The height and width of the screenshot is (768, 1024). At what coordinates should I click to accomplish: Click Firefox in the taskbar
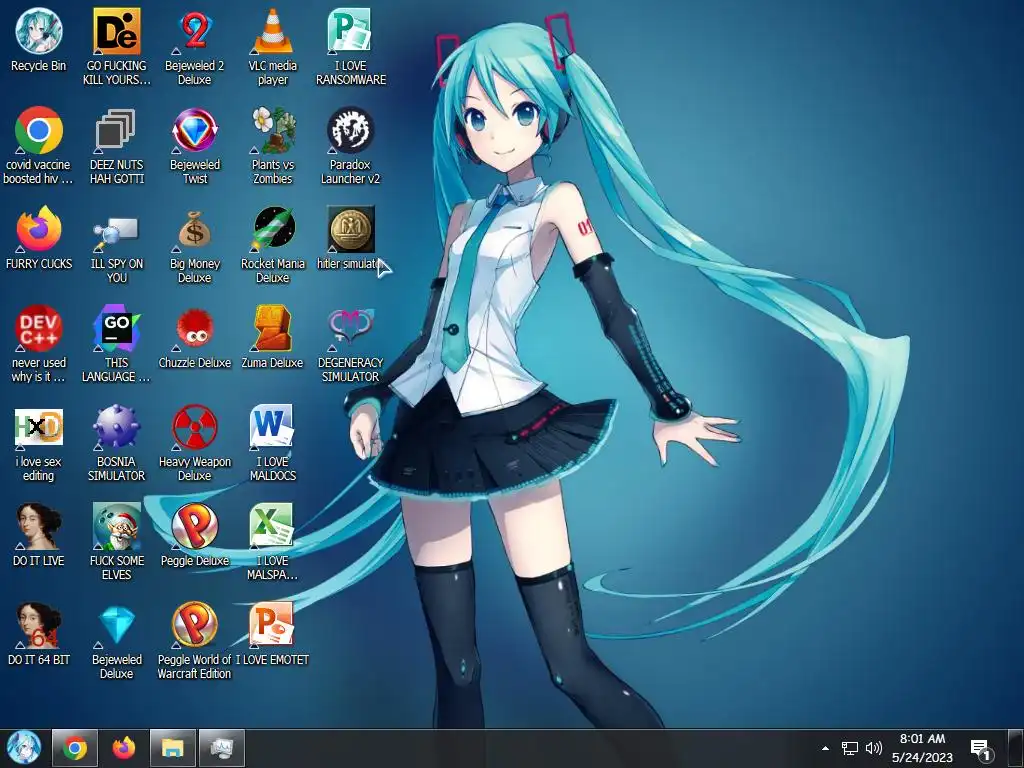123,748
